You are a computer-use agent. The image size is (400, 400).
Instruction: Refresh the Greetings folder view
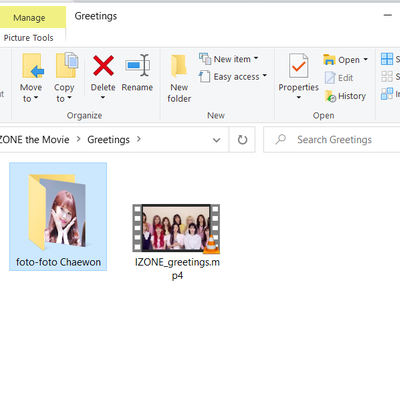[242, 140]
